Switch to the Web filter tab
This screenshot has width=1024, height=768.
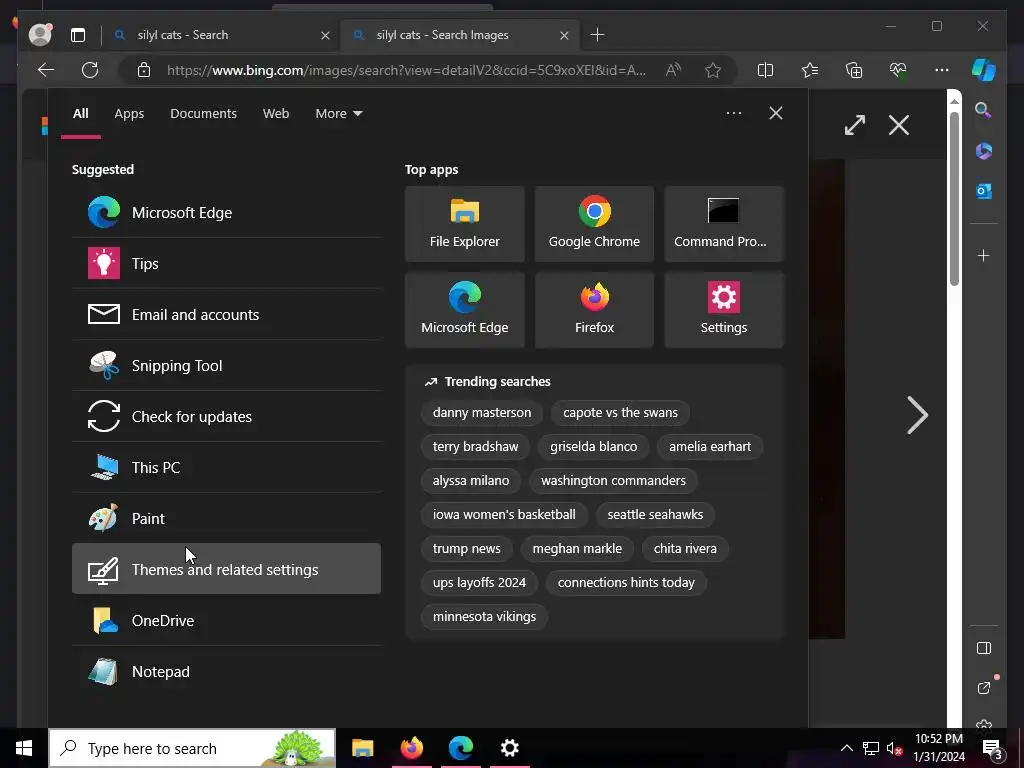276,114
